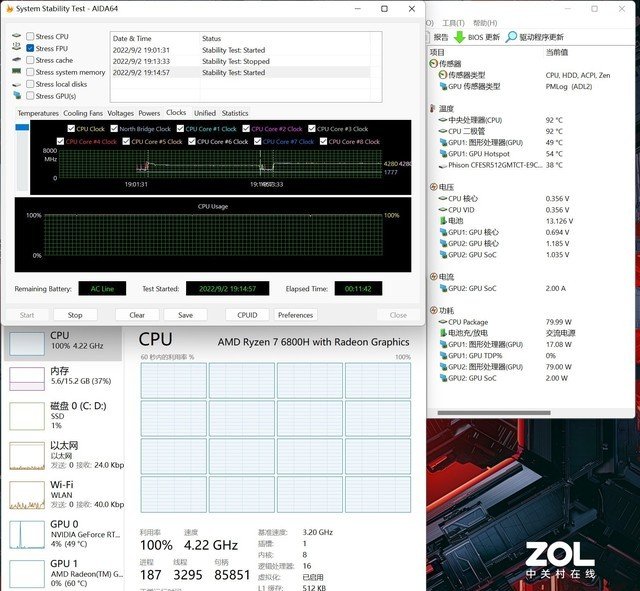The width and height of the screenshot is (640, 591).
Task: Open the Voltages tab
Action: [120, 113]
